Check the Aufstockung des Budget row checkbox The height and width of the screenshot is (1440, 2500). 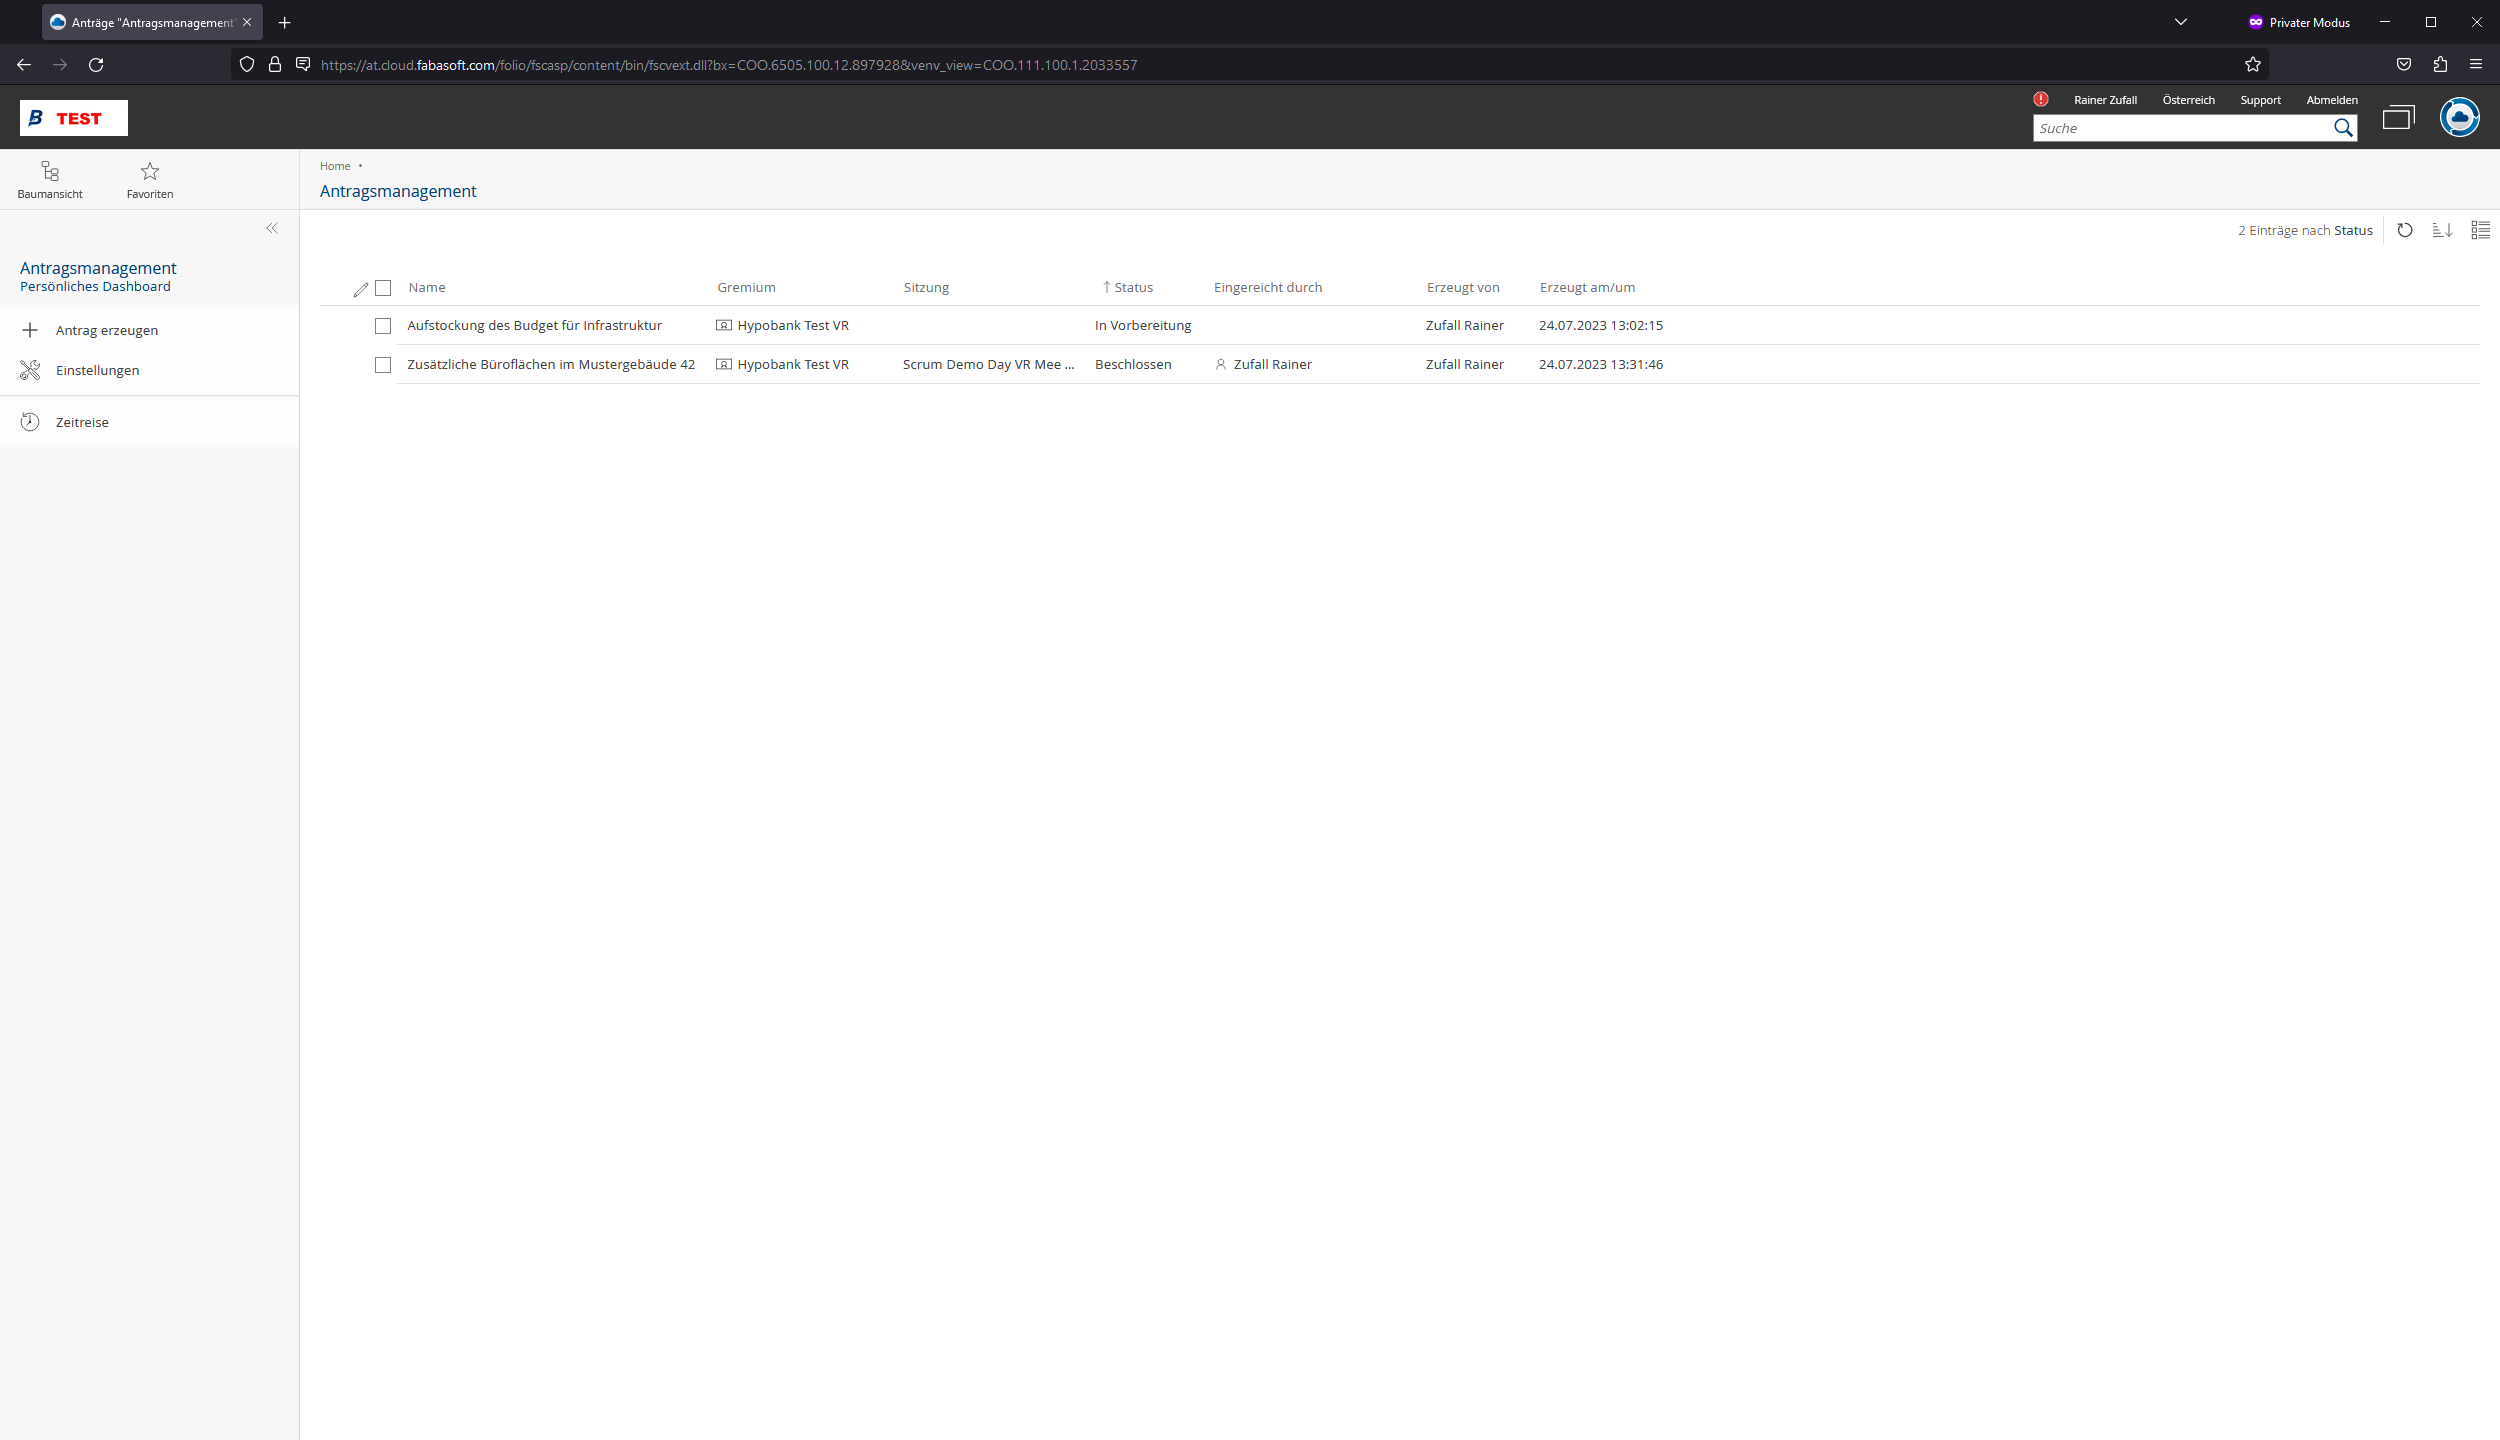coord(383,326)
